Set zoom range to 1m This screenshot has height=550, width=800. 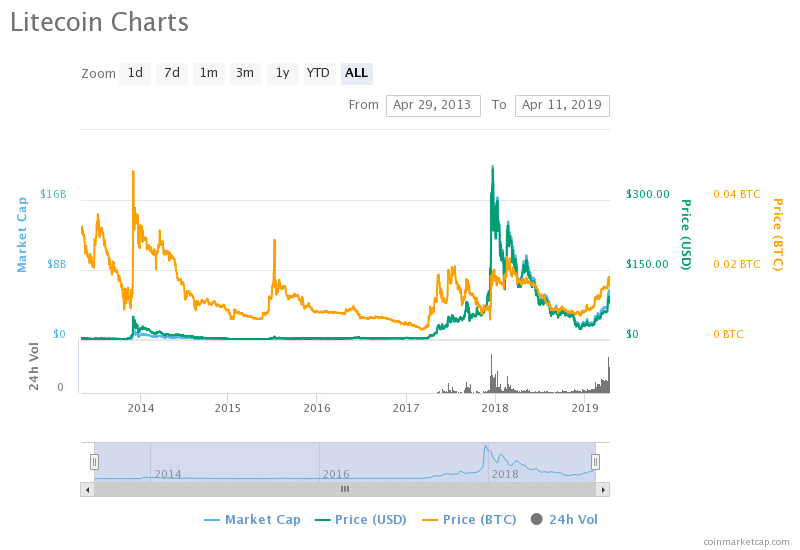(x=209, y=73)
